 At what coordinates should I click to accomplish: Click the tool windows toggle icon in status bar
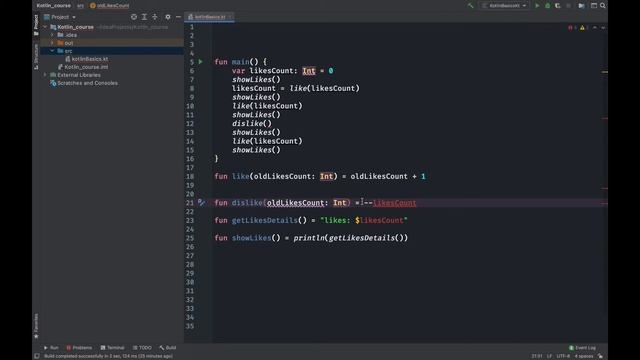37,356
